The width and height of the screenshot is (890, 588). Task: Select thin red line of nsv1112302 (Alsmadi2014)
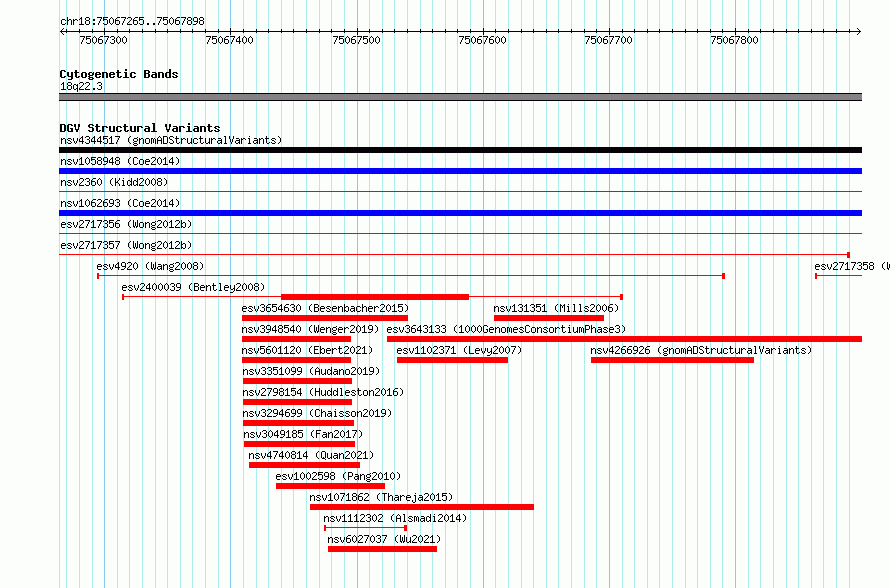365,528
